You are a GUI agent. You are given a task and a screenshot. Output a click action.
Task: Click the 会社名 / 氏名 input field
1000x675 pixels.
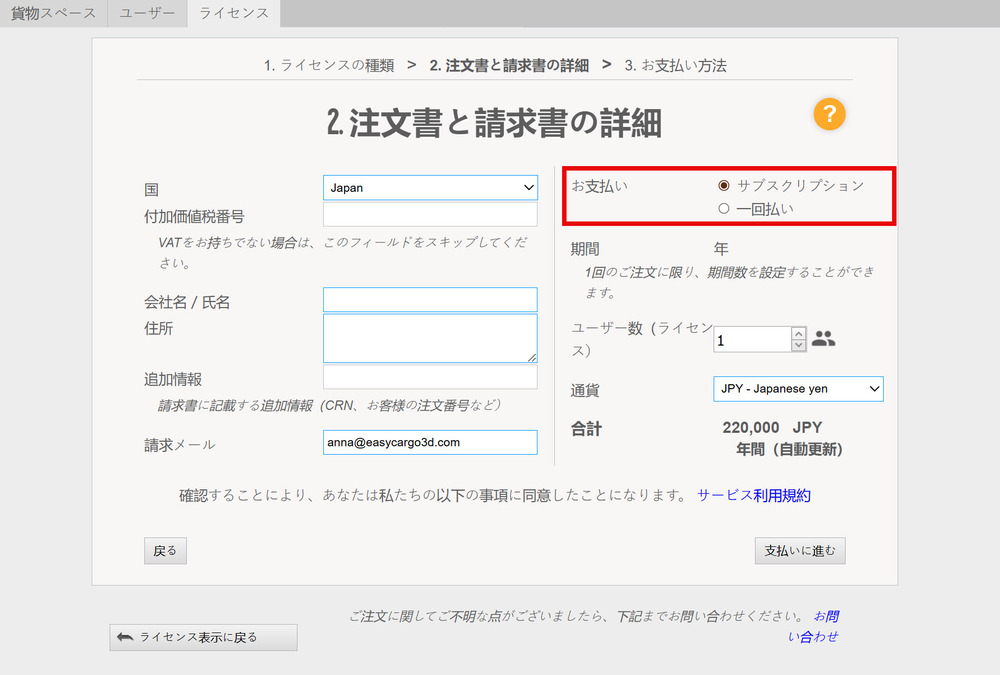[430, 300]
